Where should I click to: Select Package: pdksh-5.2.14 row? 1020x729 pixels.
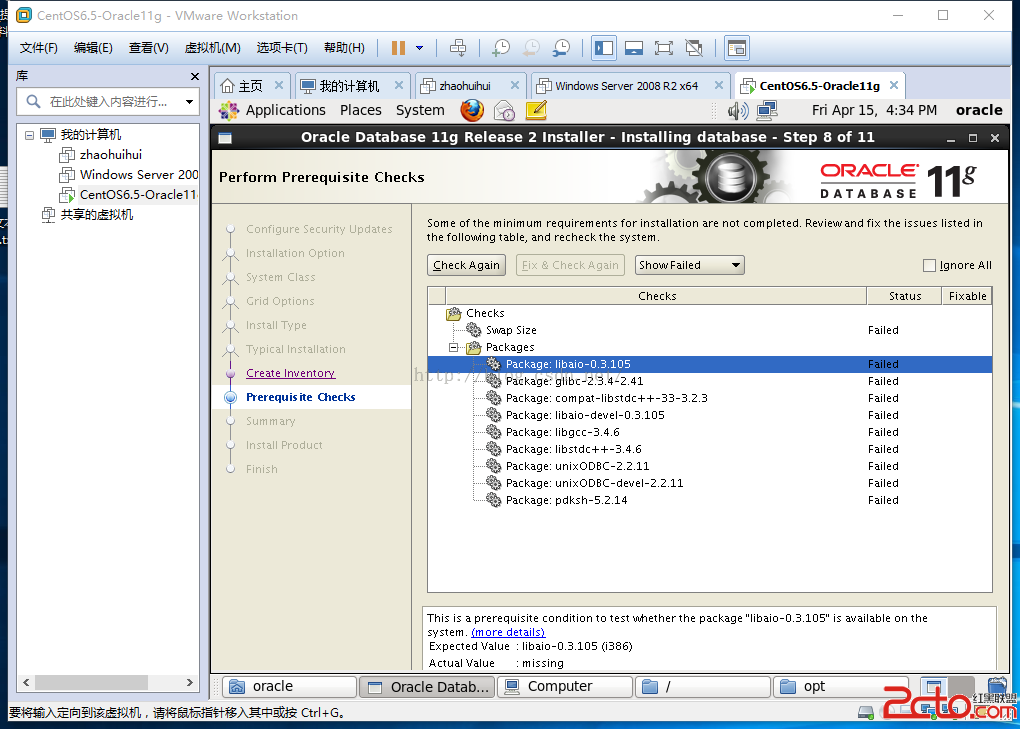(710, 500)
